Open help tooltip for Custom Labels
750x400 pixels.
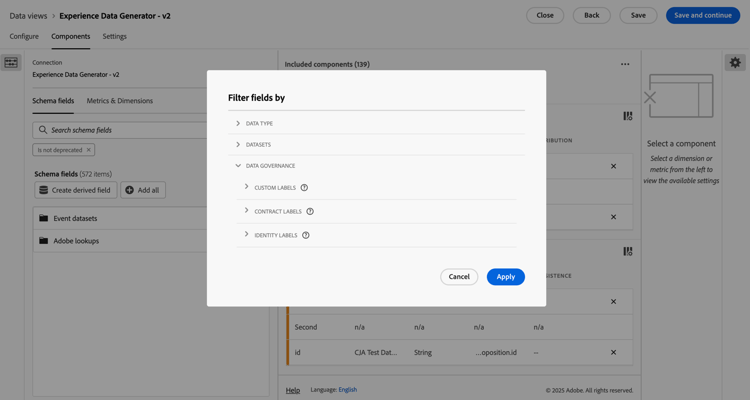[x=304, y=188]
